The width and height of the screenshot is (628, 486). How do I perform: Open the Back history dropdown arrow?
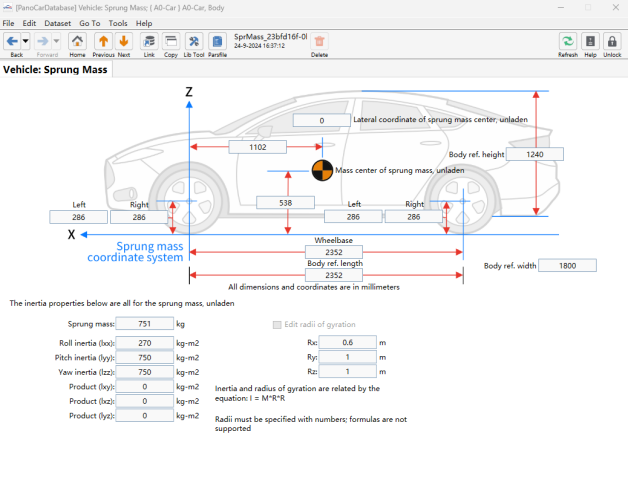pos(25,41)
